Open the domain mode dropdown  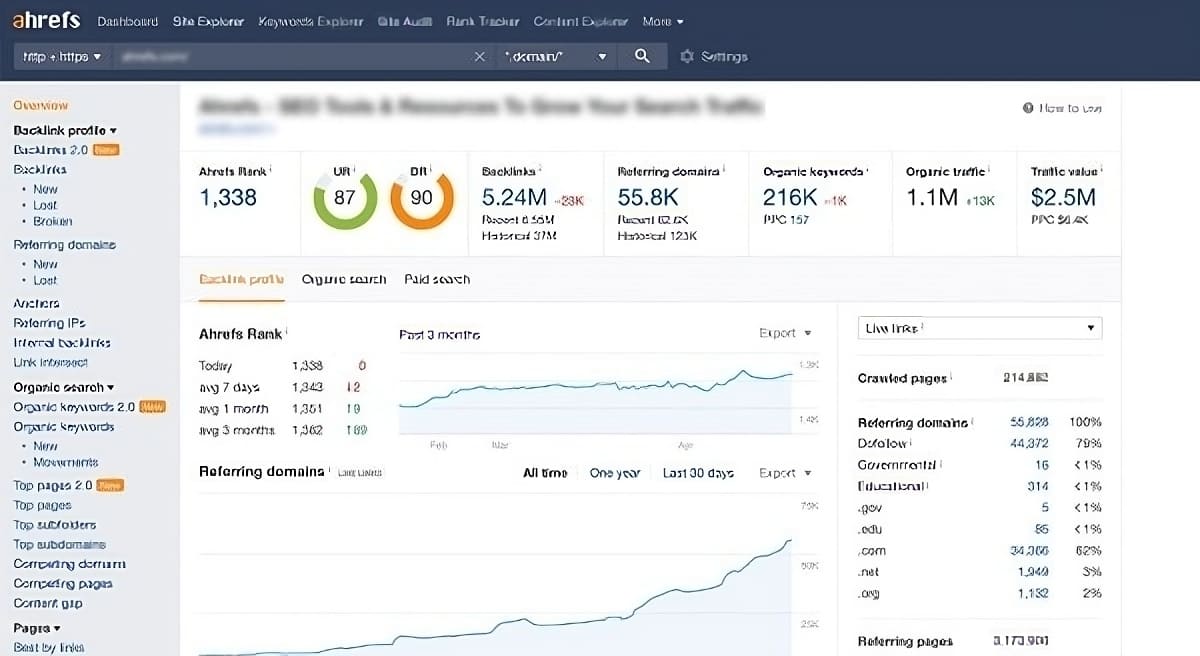[556, 57]
